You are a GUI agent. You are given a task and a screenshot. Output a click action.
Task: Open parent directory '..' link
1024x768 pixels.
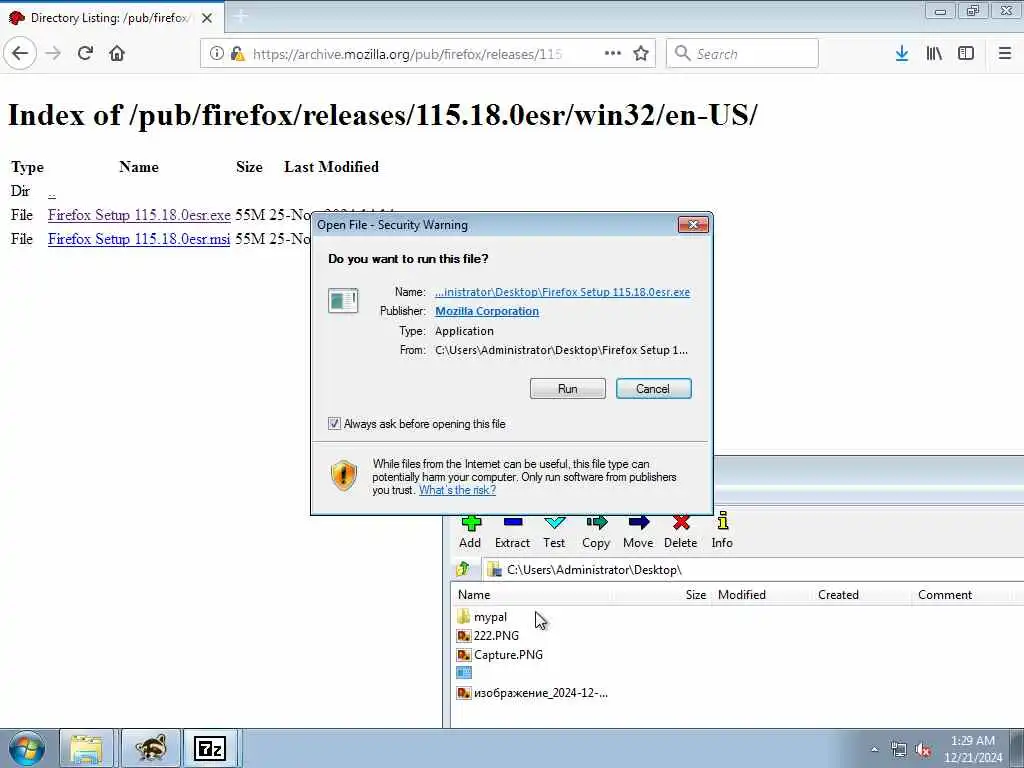coord(52,191)
